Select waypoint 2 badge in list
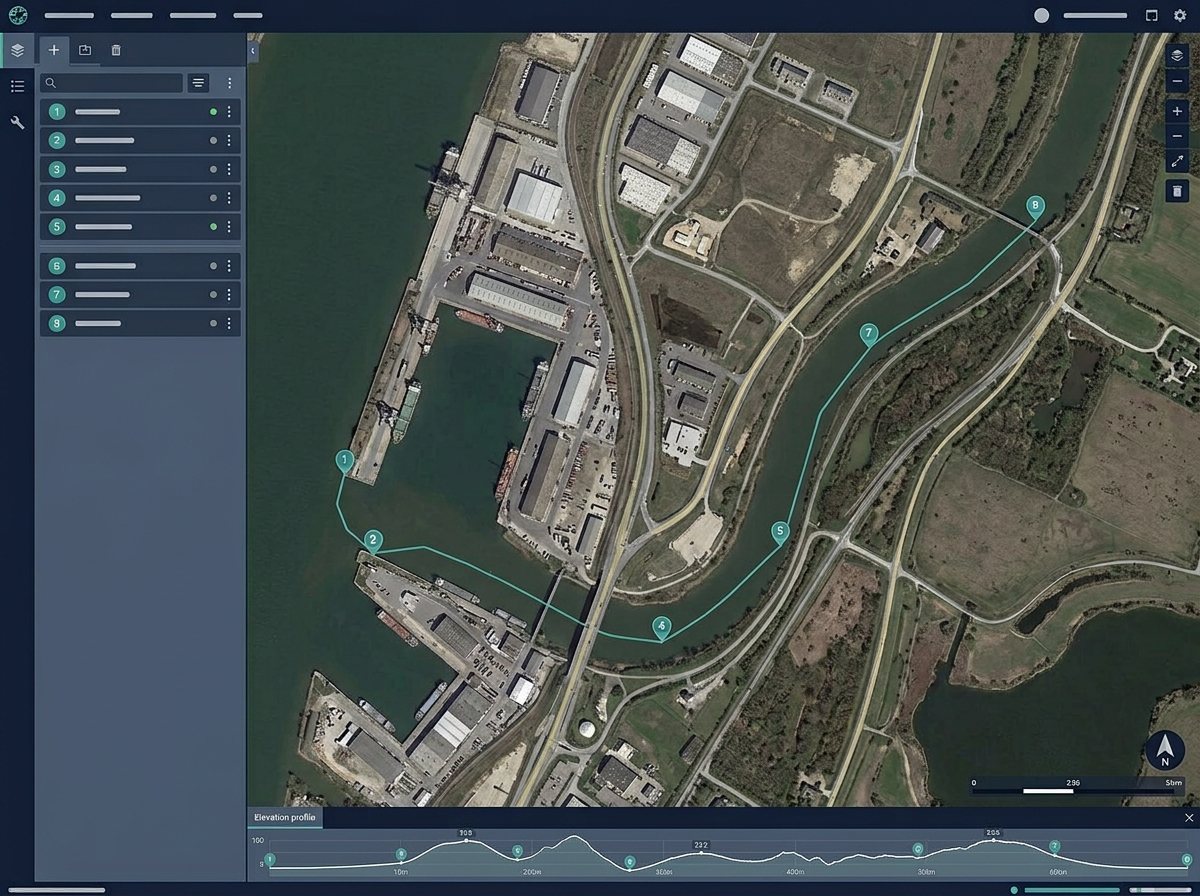Screen dimensions: 1200x896 pyautogui.click(x=57, y=141)
